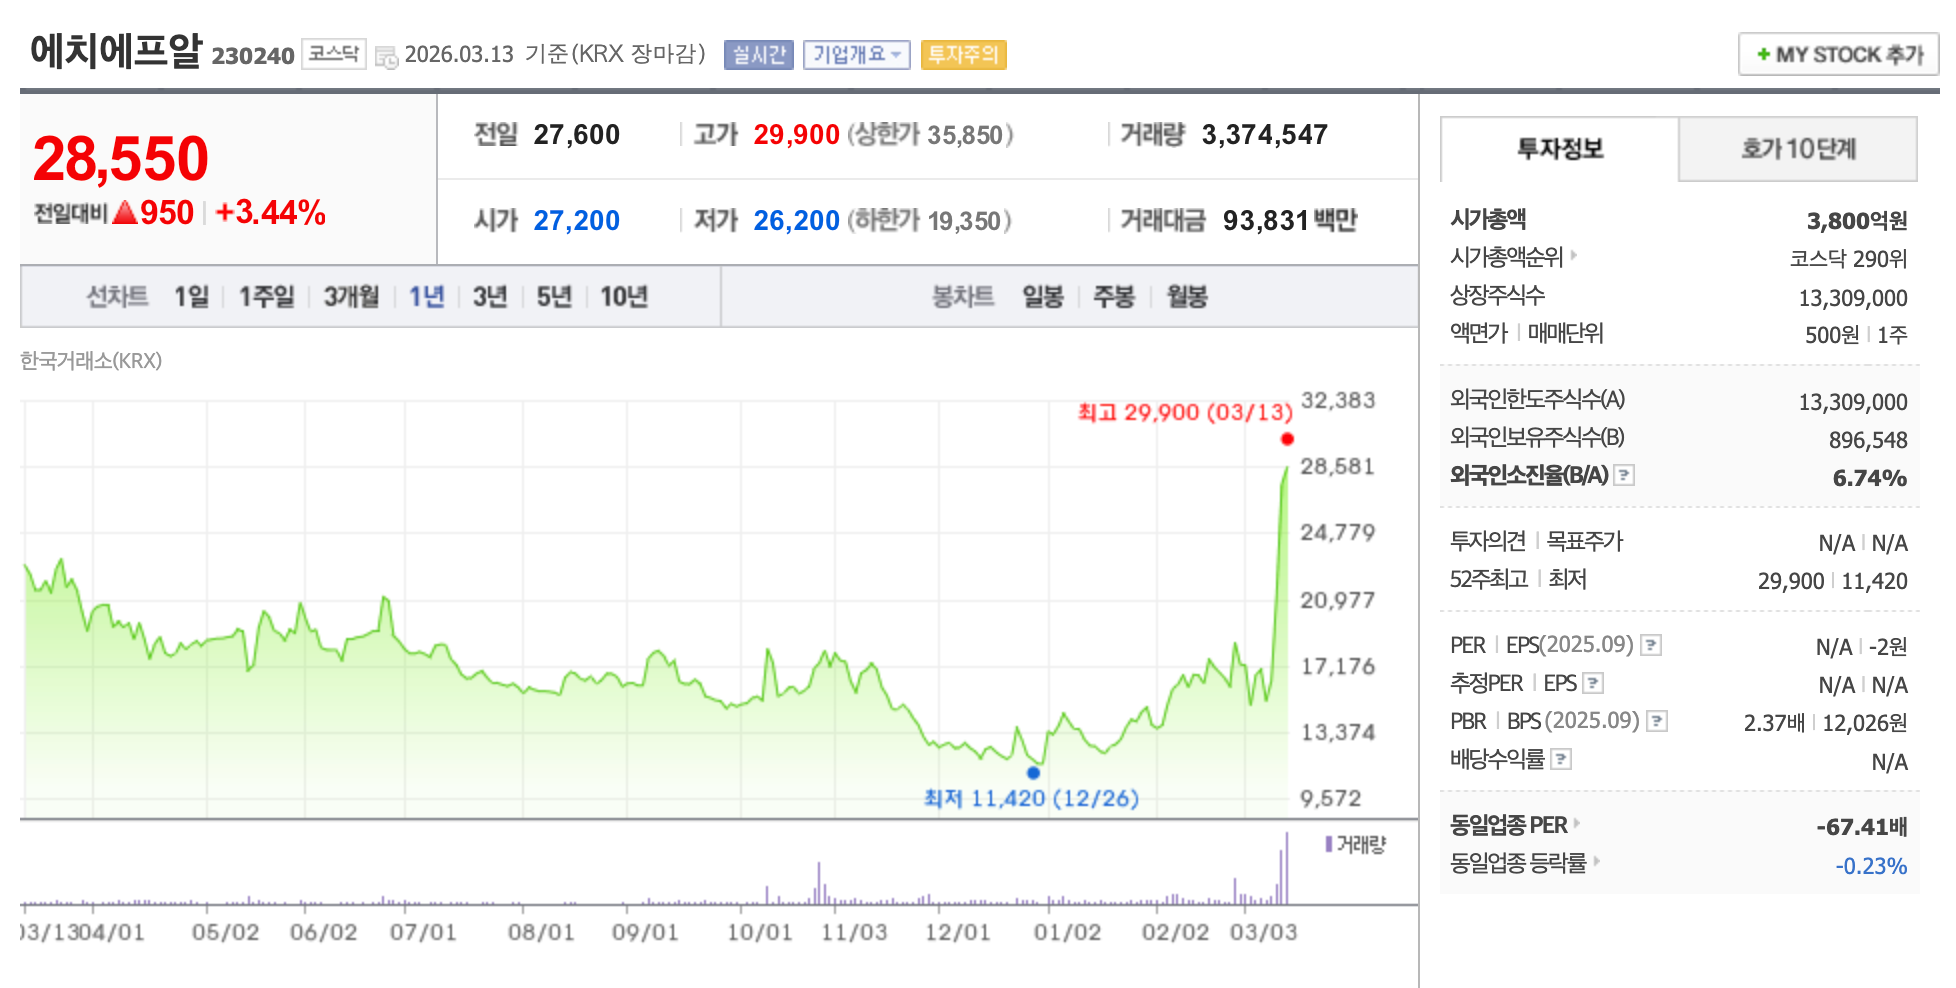Click the 거래대금 value 93,831 백만

coord(1290,220)
